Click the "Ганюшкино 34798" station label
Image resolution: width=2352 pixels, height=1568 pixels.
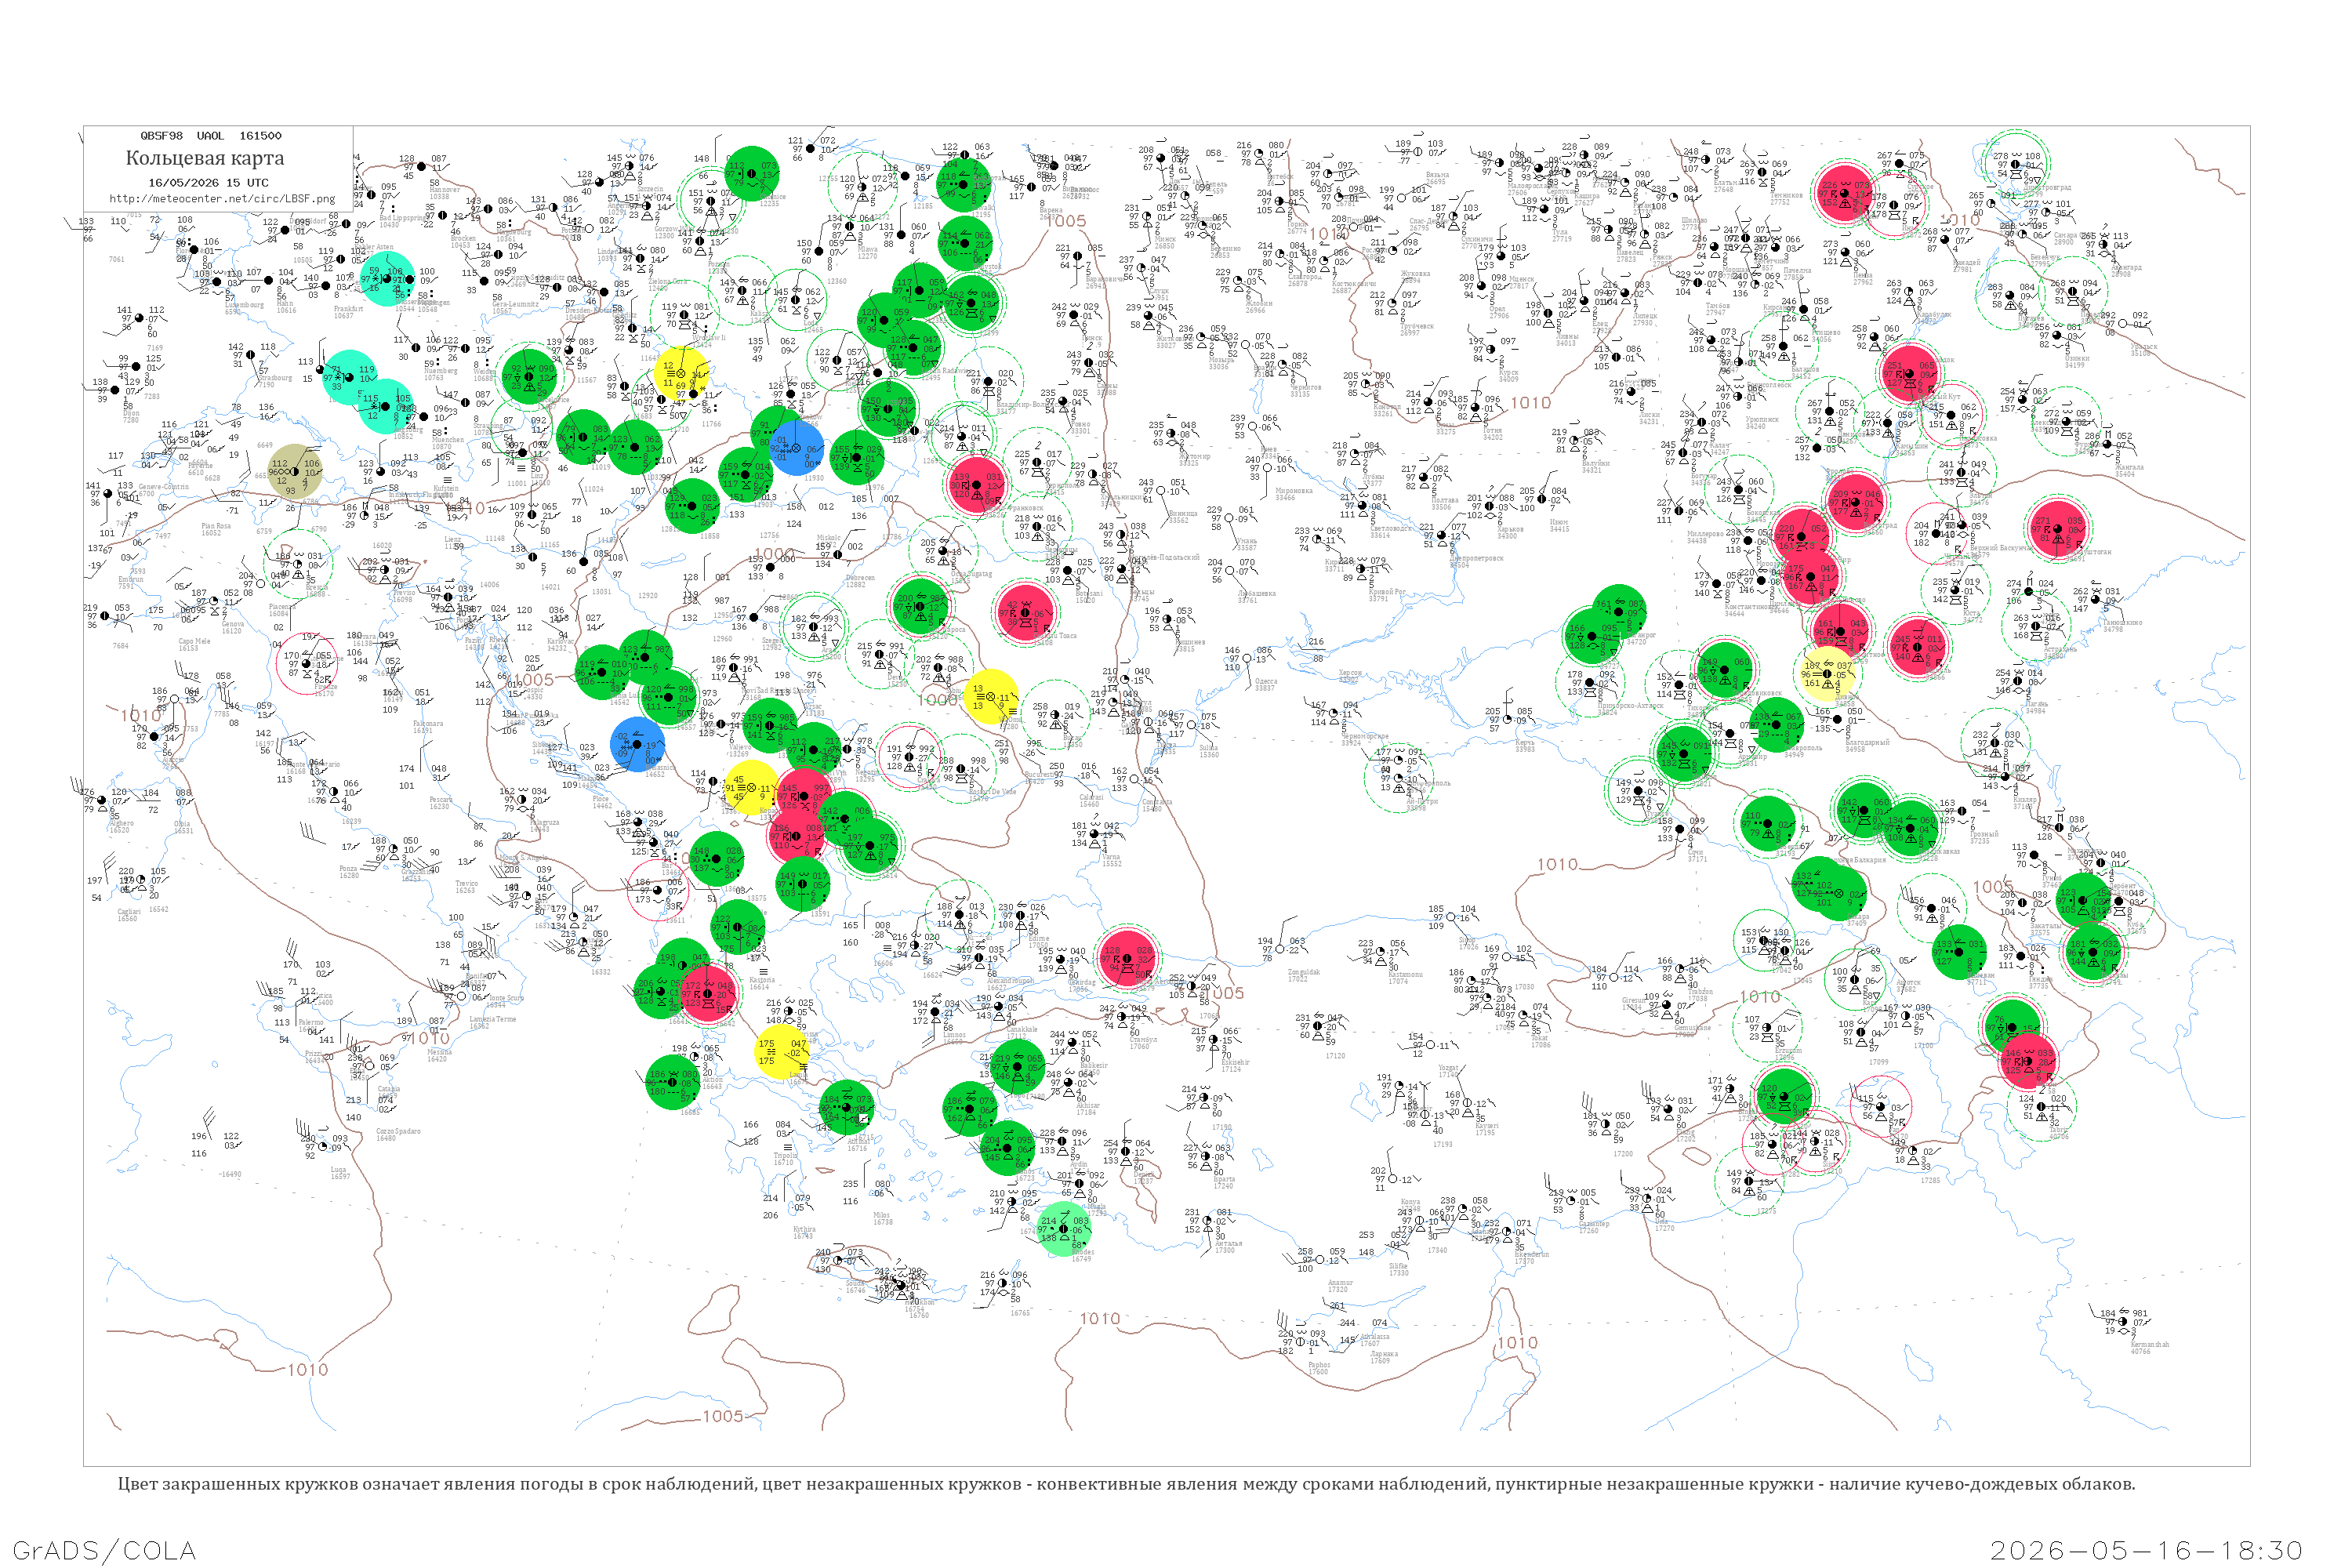pos(2123,626)
